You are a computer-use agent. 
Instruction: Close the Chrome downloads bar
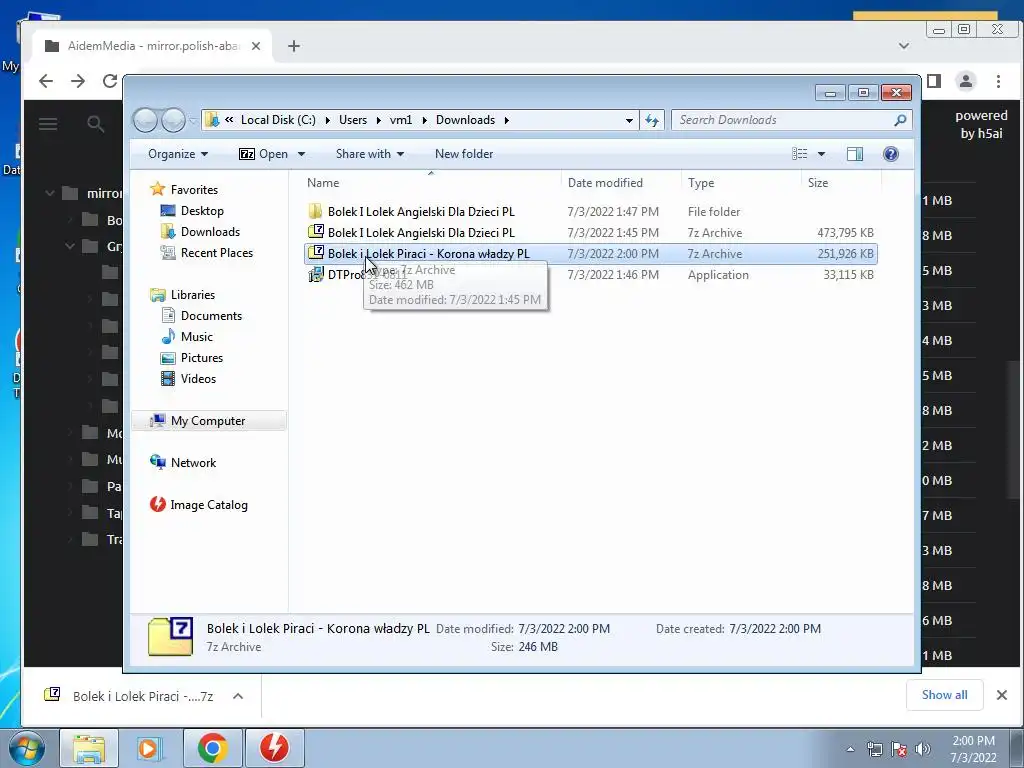pos(1002,695)
